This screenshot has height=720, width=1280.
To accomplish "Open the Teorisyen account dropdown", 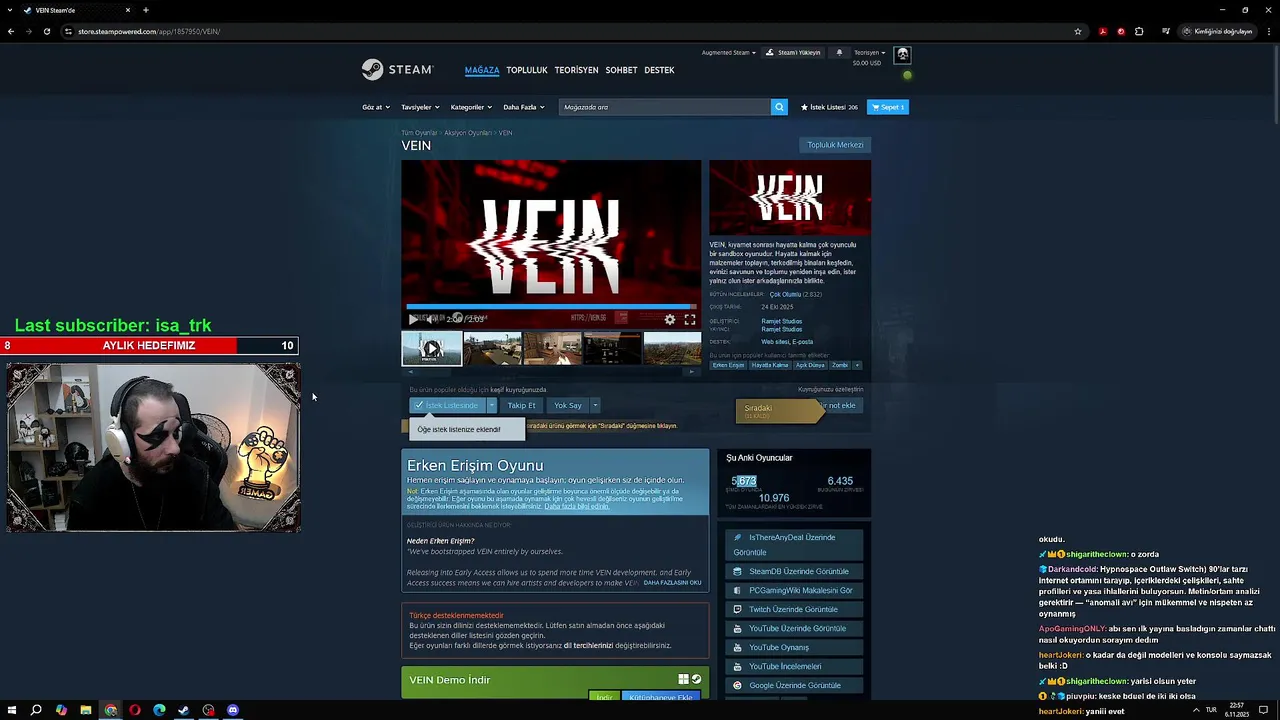I will tap(869, 52).
